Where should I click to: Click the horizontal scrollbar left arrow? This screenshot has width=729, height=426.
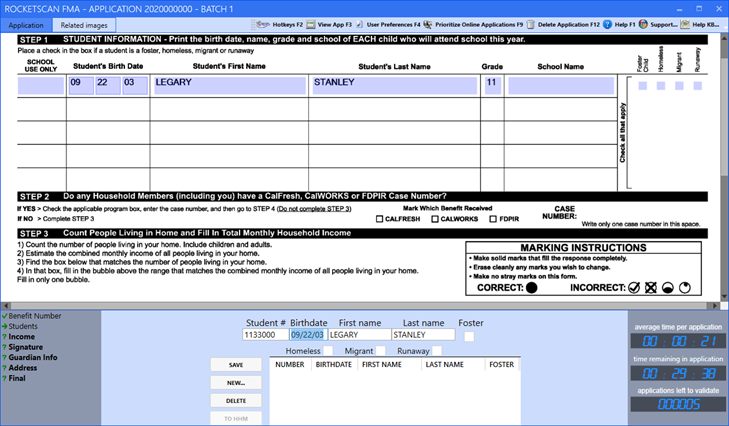(x=6, y=306)
